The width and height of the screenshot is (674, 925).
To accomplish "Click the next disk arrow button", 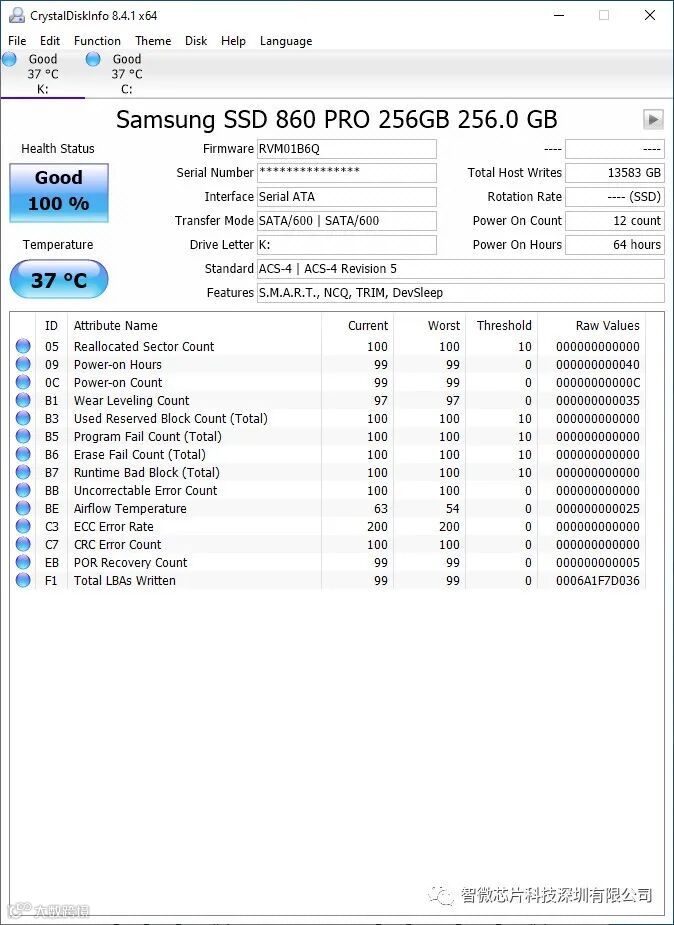I will 653,119.
